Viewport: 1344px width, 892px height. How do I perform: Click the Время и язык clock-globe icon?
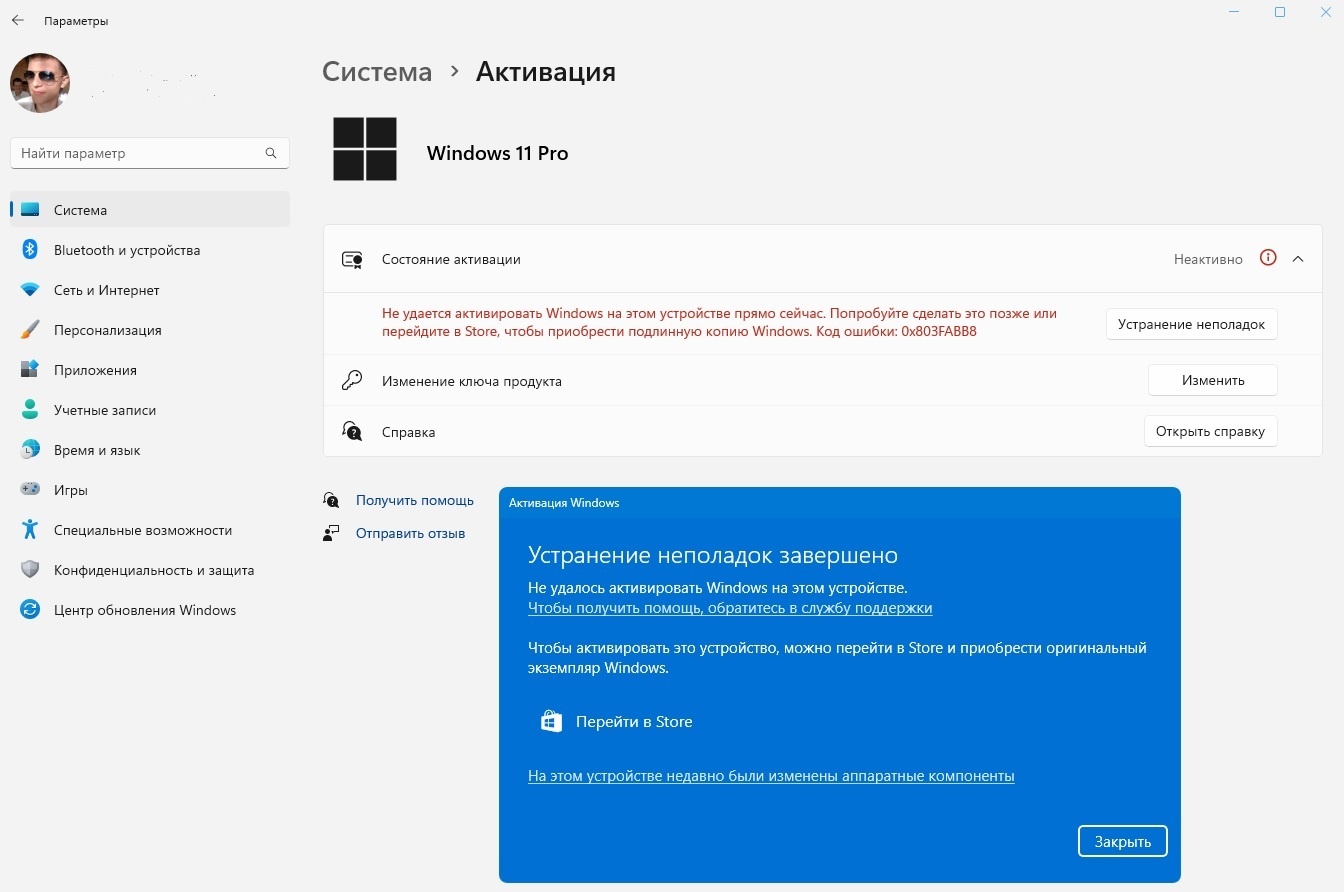click(30, 450)
